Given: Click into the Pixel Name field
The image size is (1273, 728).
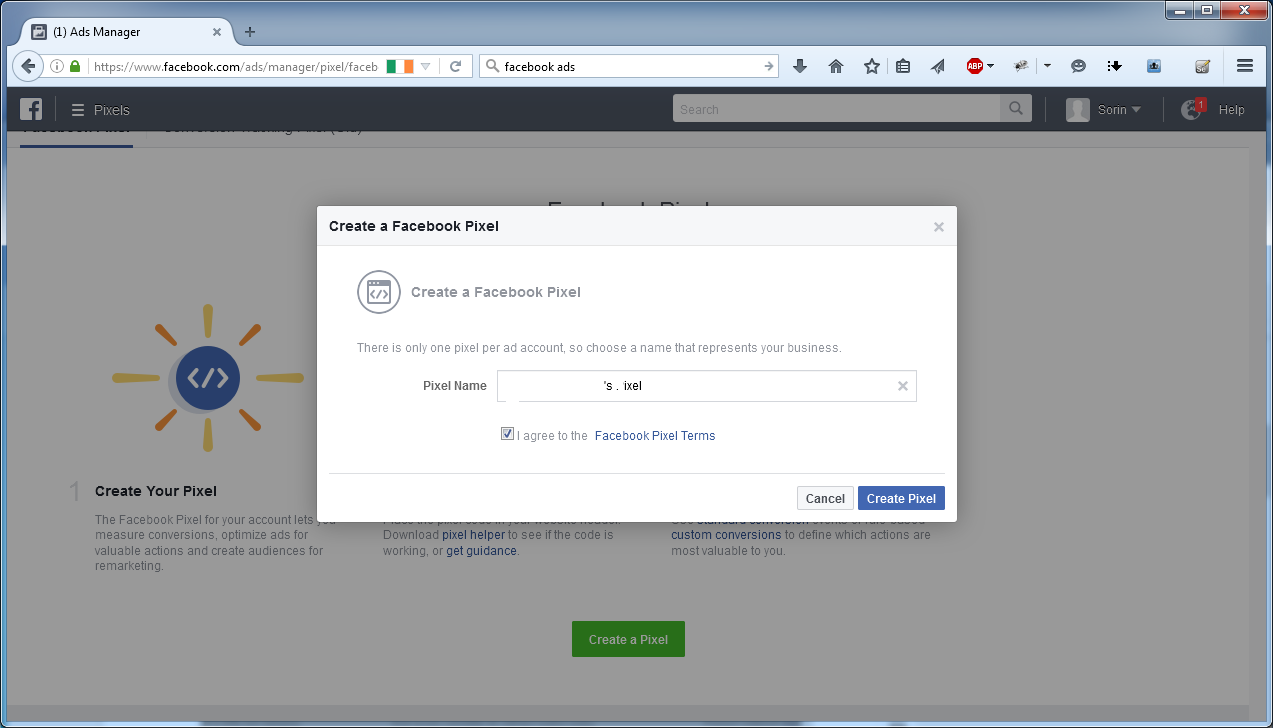Looking at the screenshot, I should [x=706, y=386].
